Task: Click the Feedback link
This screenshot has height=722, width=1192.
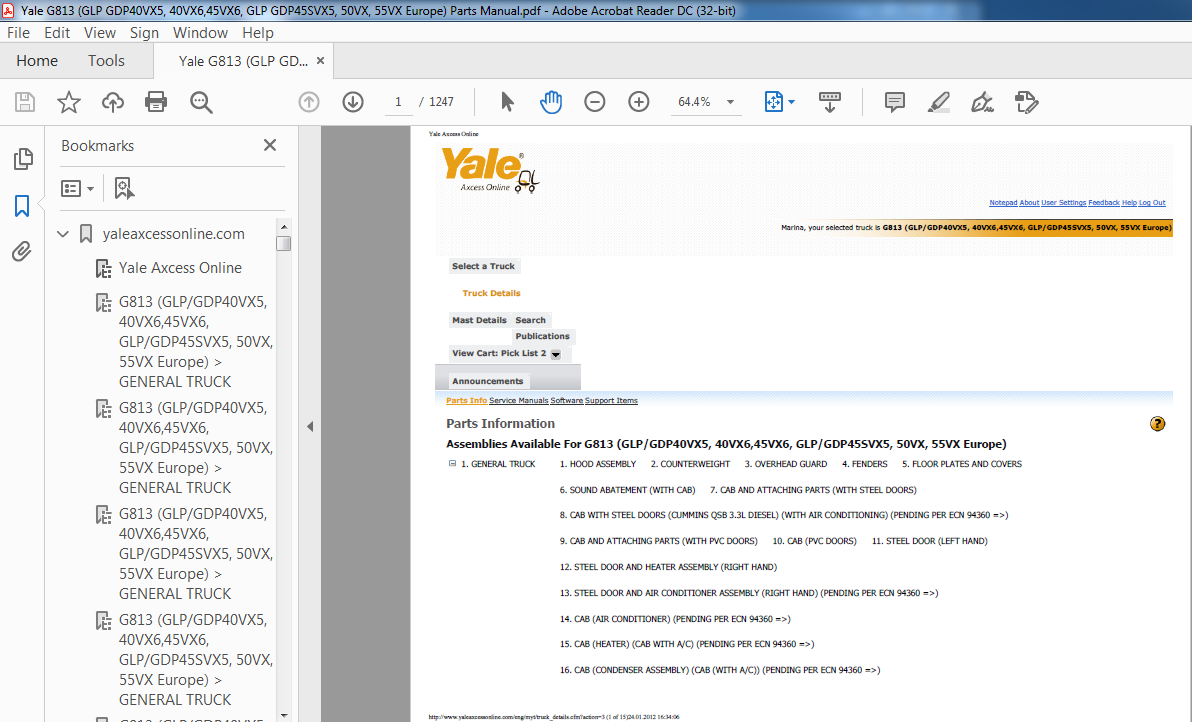Action: [1104, 203]
